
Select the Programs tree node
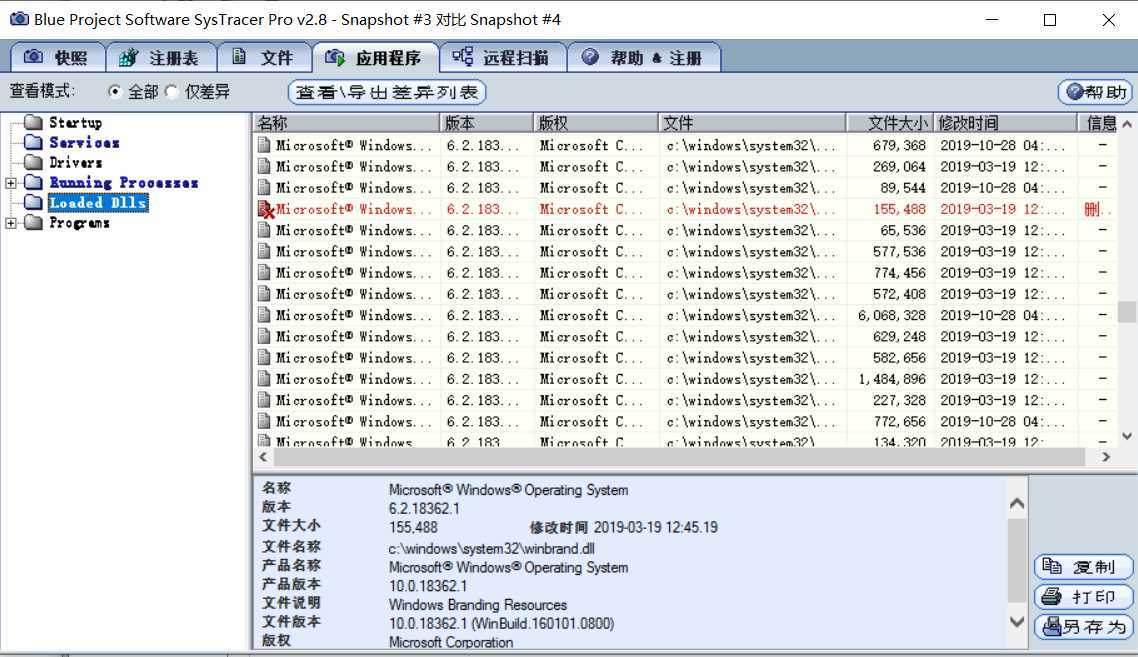pos(79,223)
